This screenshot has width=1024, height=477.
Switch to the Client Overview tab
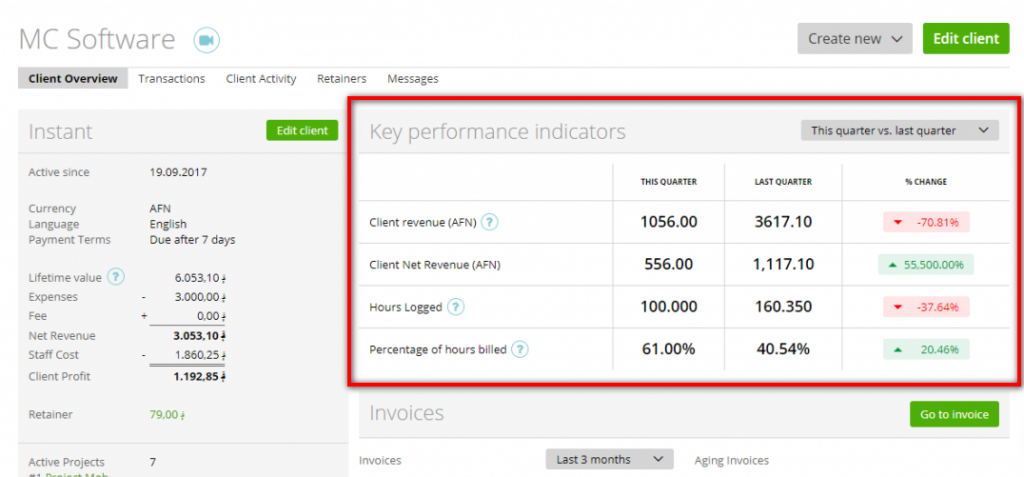point(73,78)
